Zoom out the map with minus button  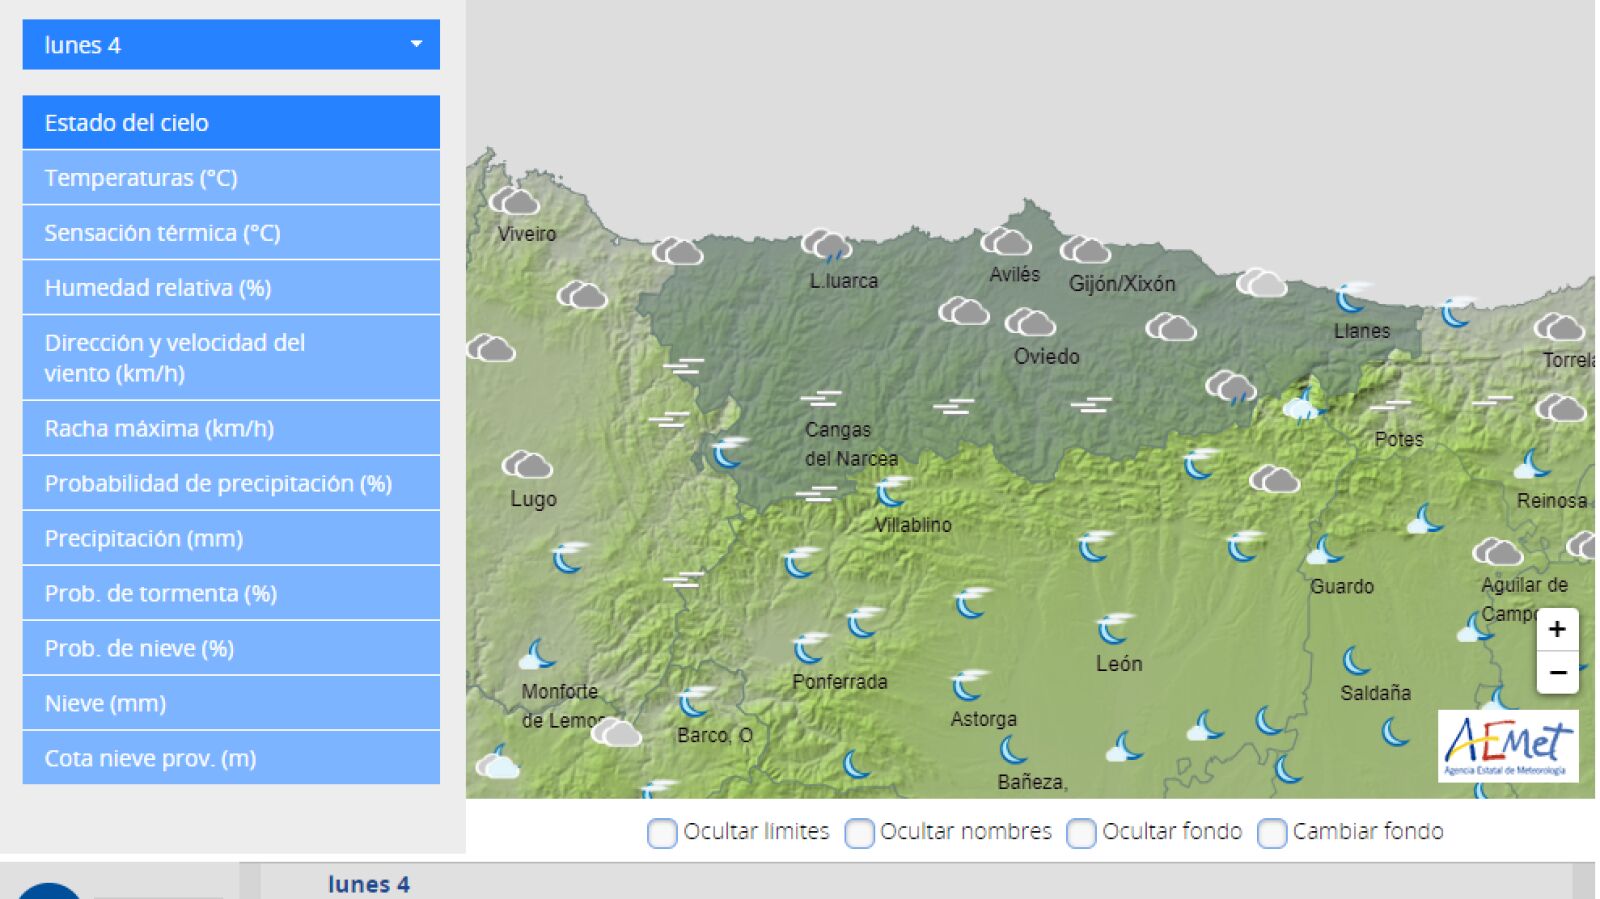pyautogui.click(x=1557, y=673)
